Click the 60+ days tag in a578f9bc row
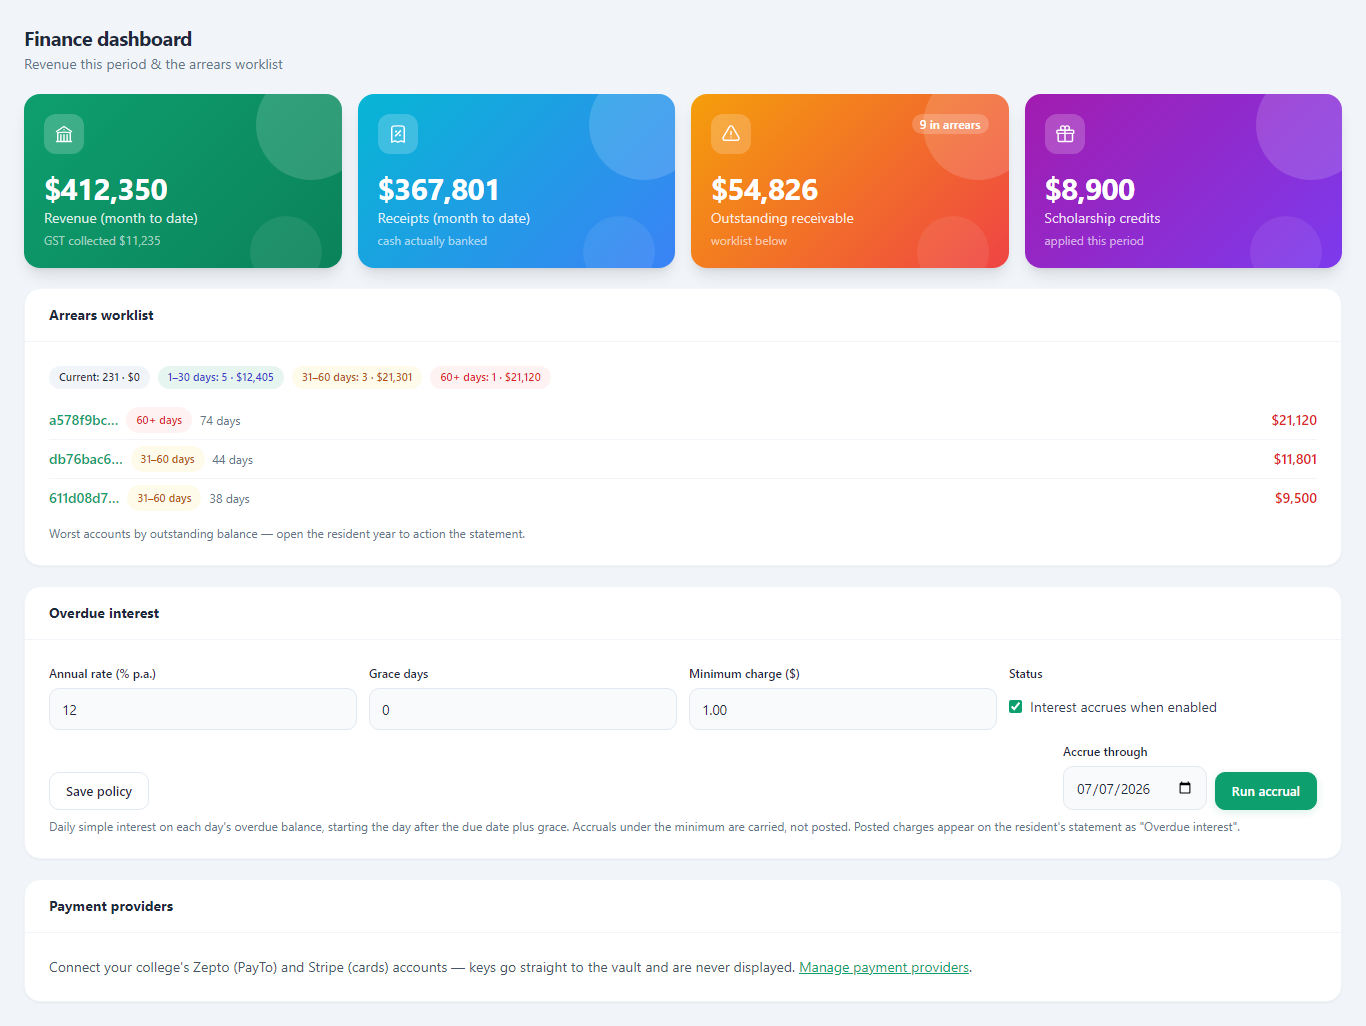The height and width of the screenshot is (1026, 1366). point(159,420)
